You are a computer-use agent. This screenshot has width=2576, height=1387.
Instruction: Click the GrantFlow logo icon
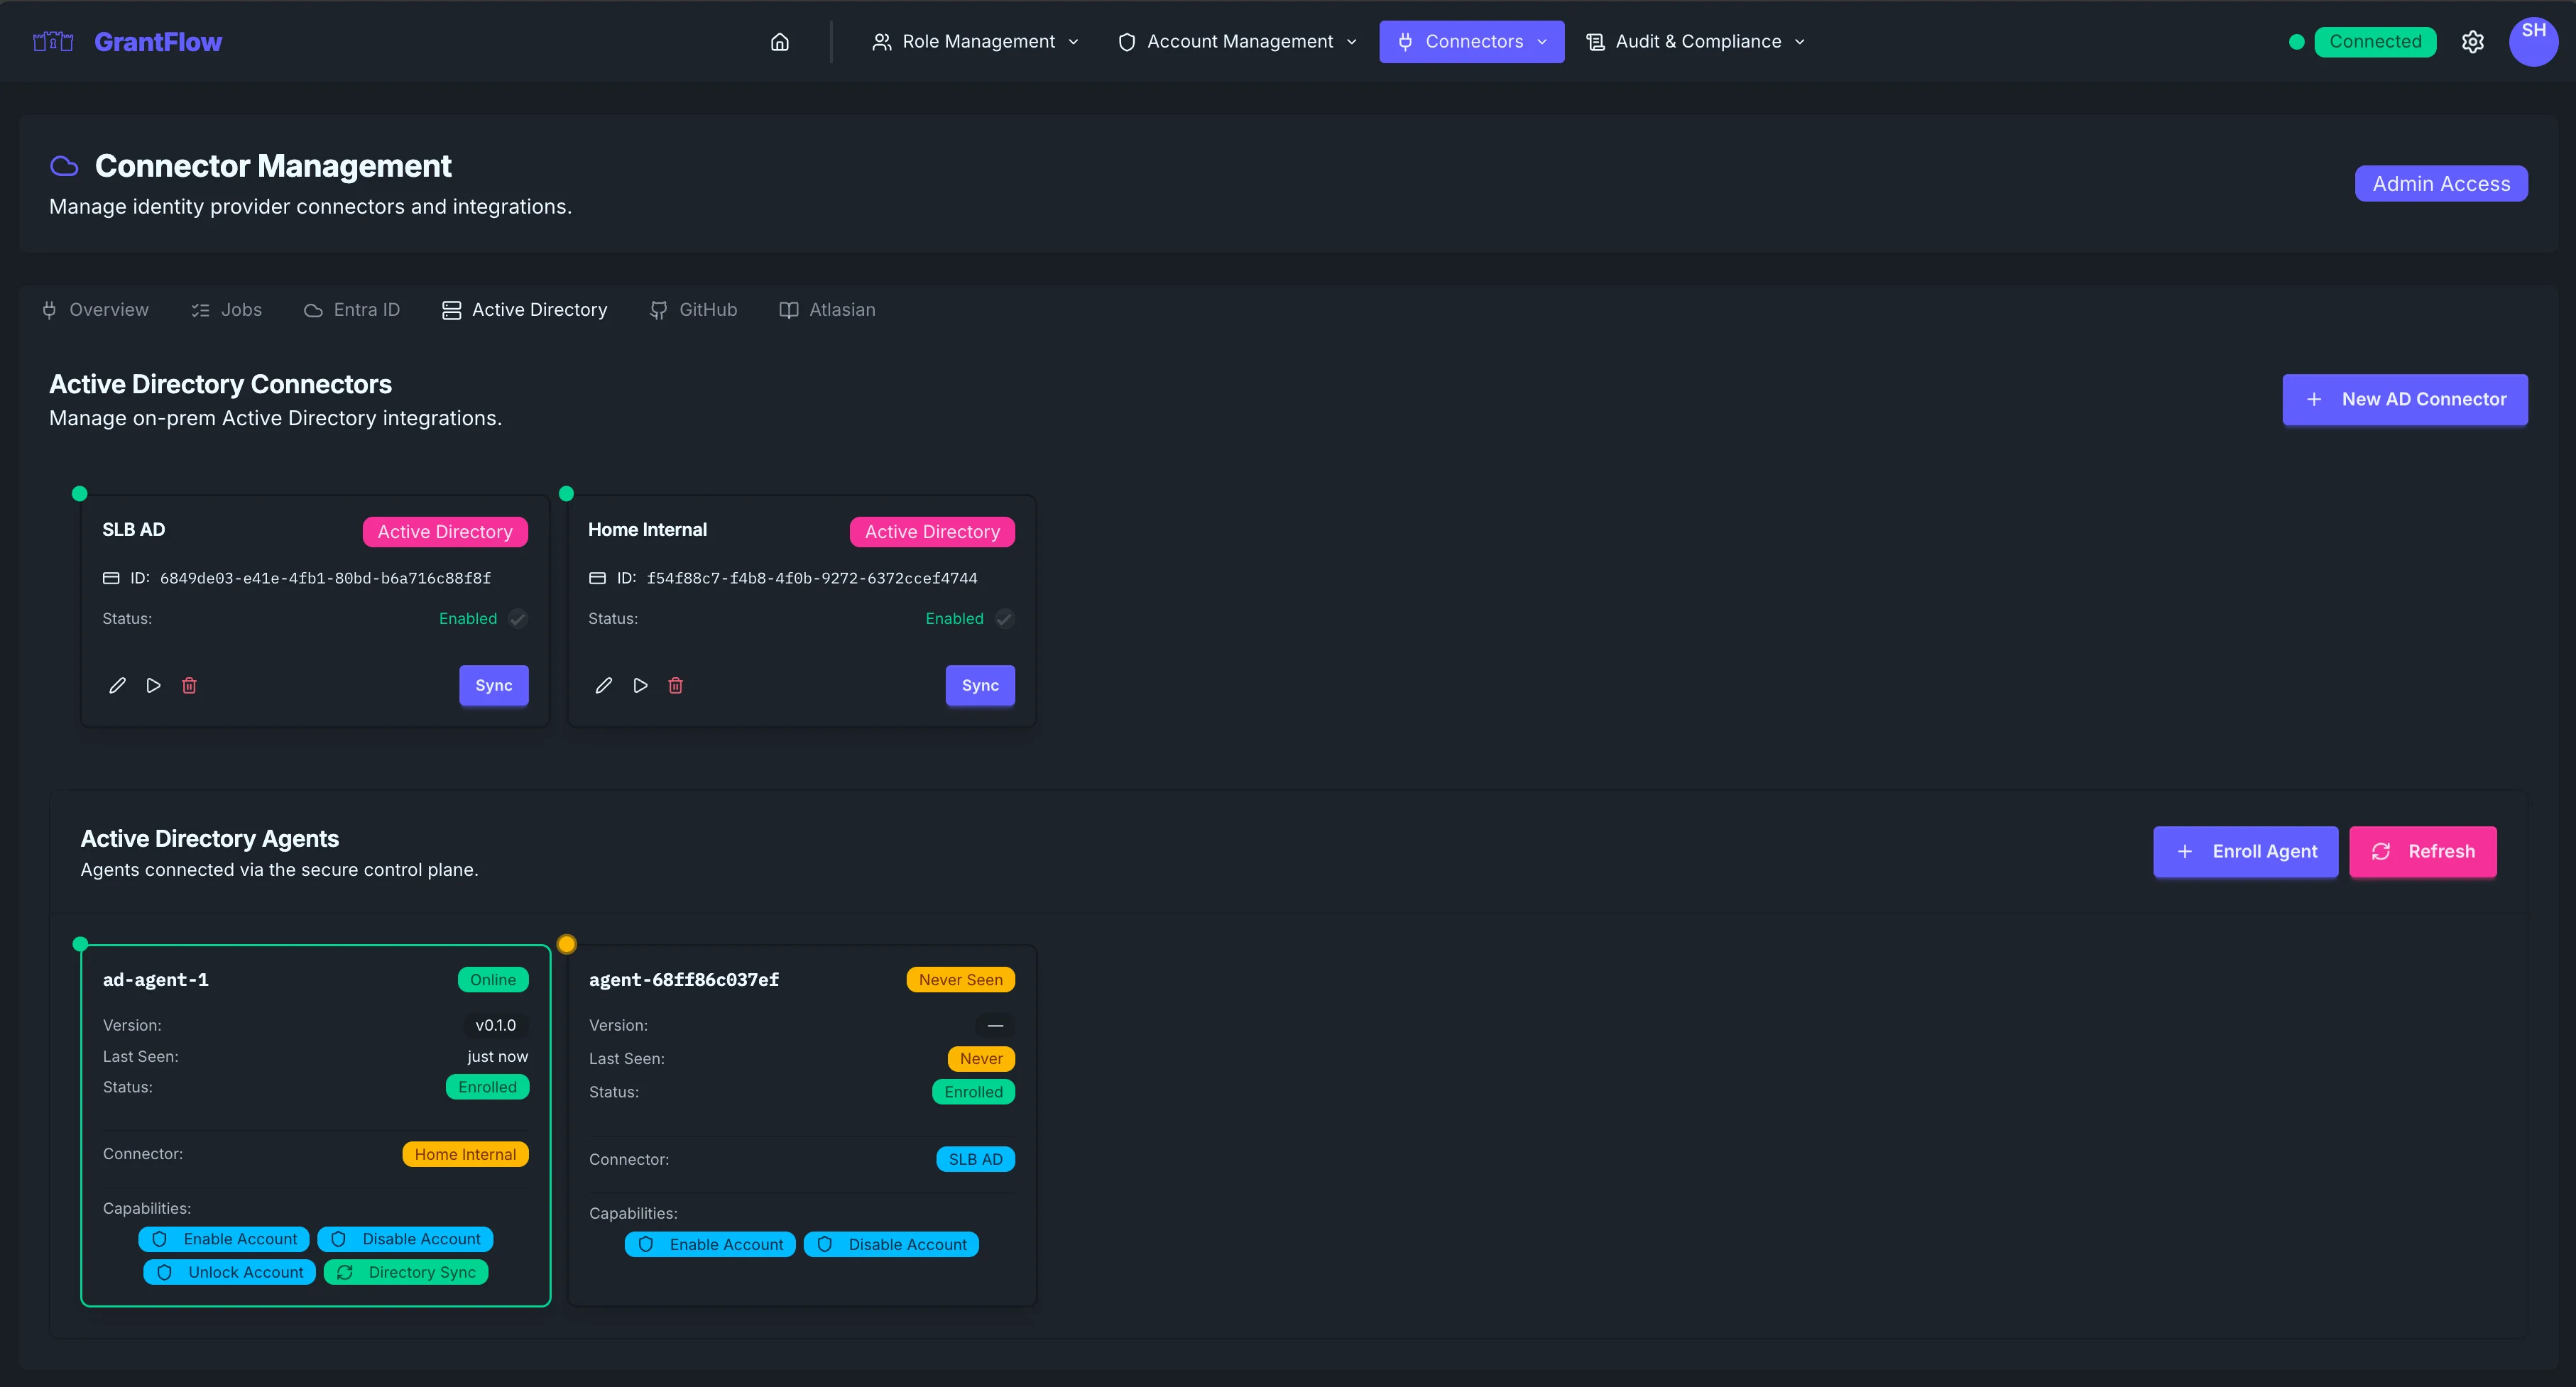point(53,42)
